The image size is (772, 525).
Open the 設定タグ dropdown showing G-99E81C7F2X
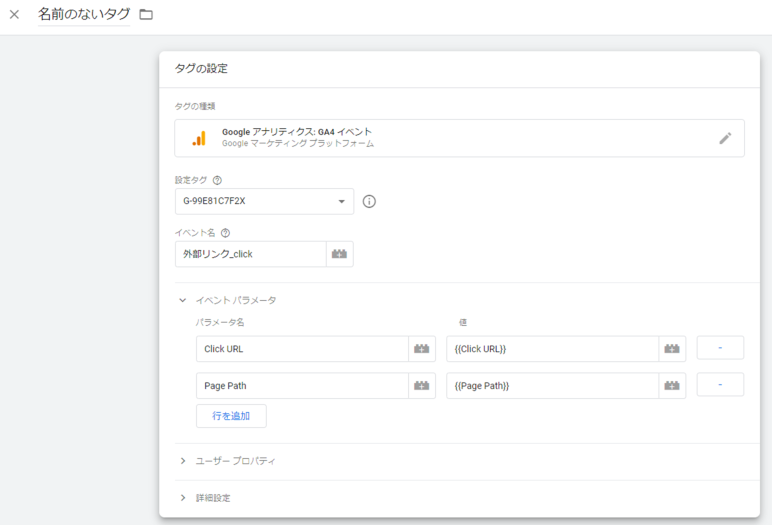coord(264,201)
